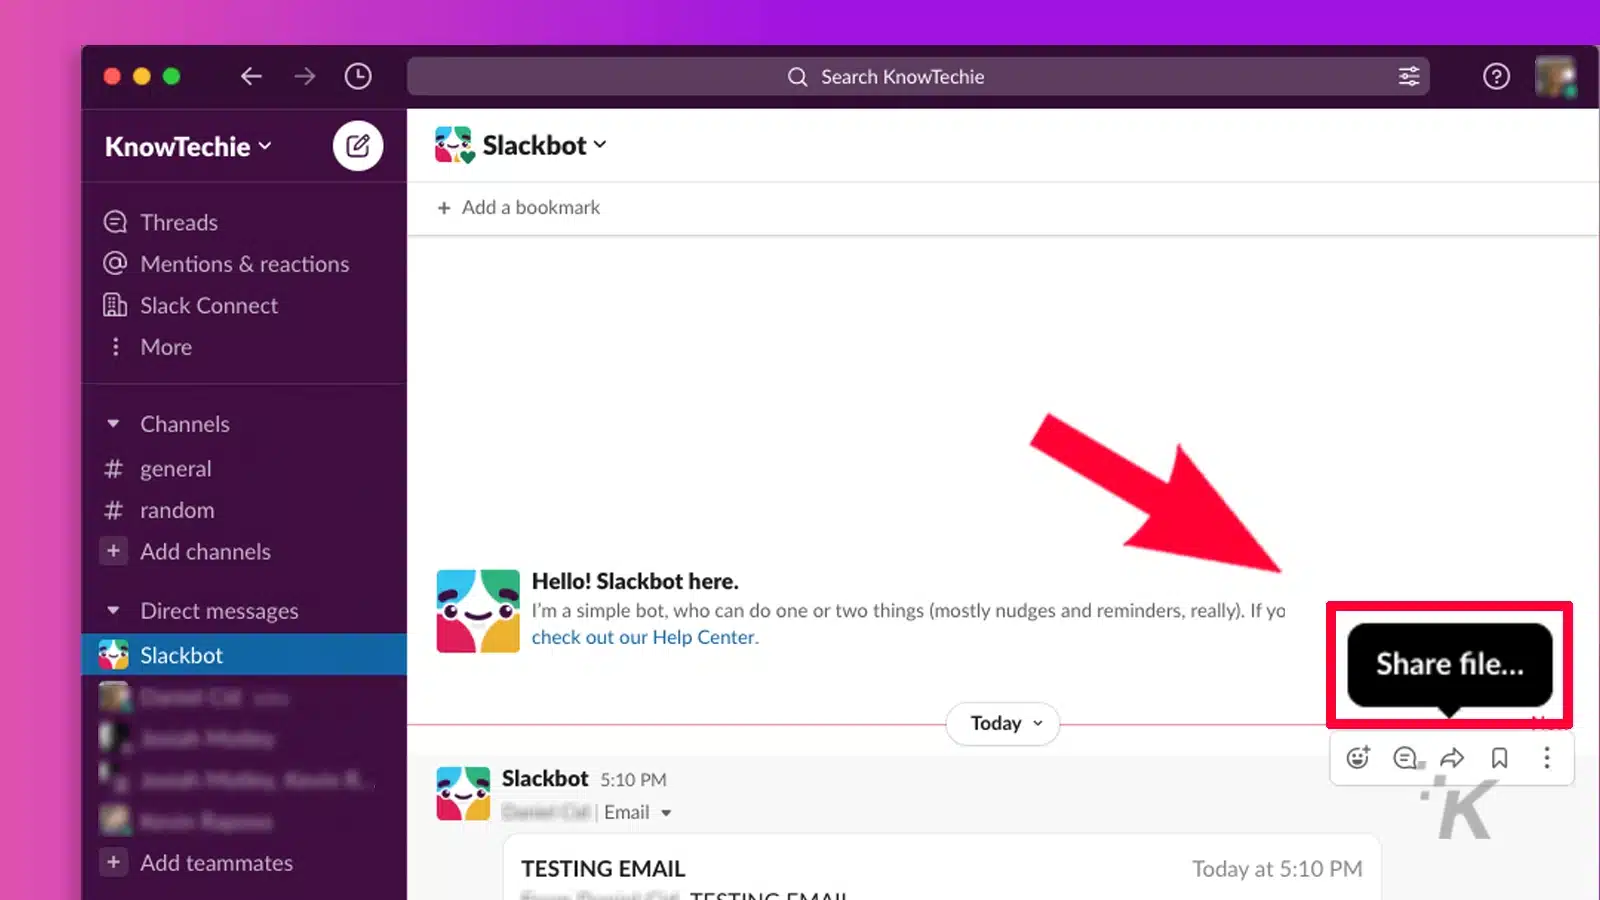Click the search magnifier icon
The image size is (1600, 900).
tap(797, 77)
